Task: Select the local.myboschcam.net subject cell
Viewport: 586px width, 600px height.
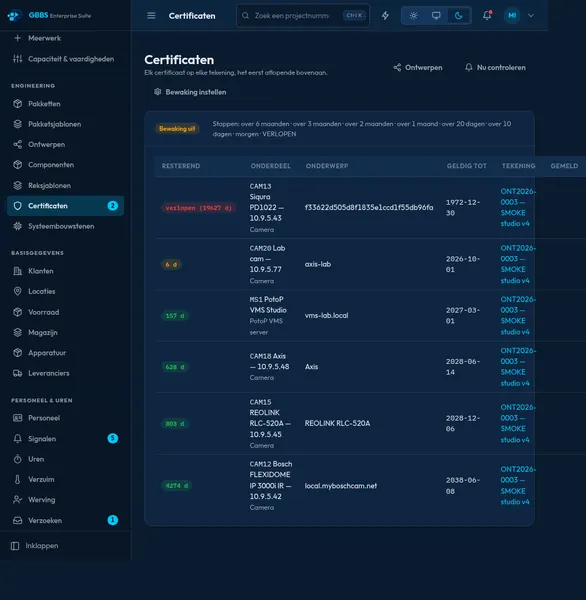Action: (341, 486)
